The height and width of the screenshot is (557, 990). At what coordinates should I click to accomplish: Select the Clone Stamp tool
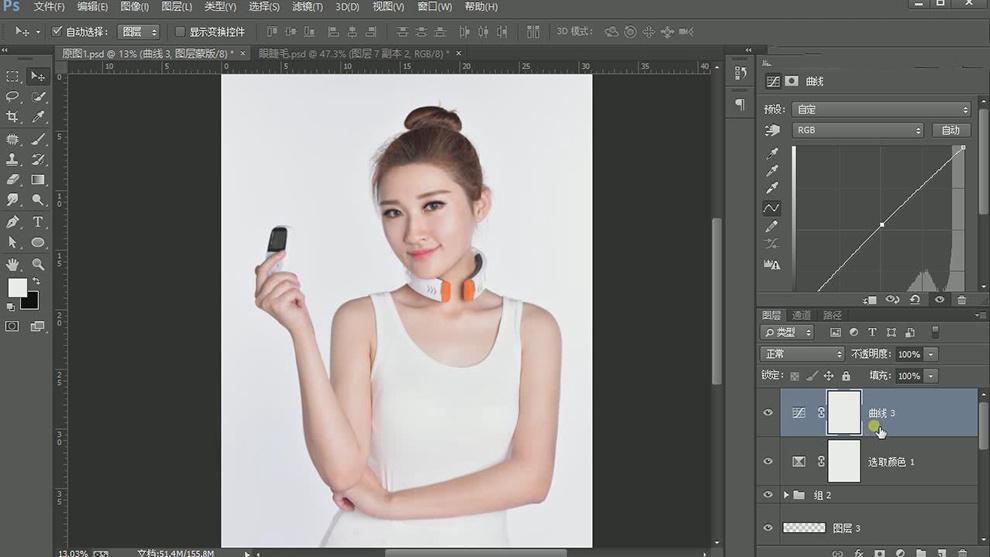pos(13,160)
